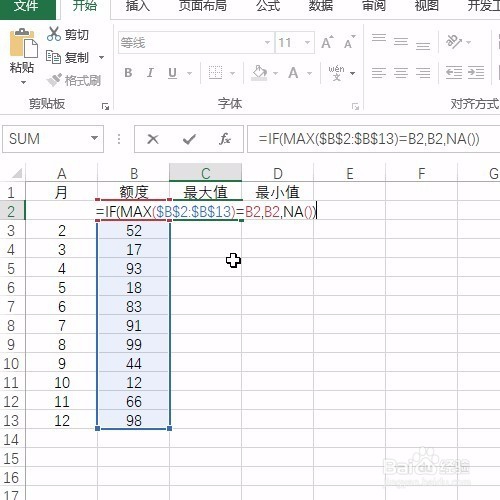Click cell D1 最小值

click(278, 192)
